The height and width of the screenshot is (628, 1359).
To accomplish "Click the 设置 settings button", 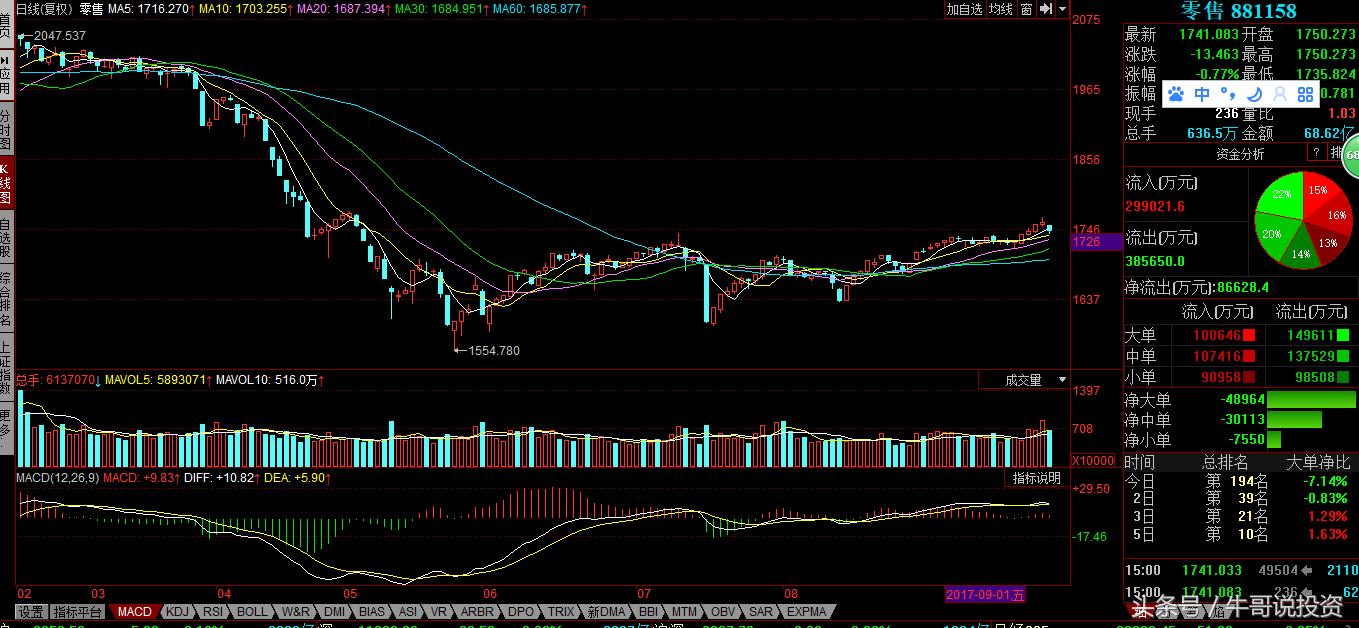I will [x=31, y=611].
